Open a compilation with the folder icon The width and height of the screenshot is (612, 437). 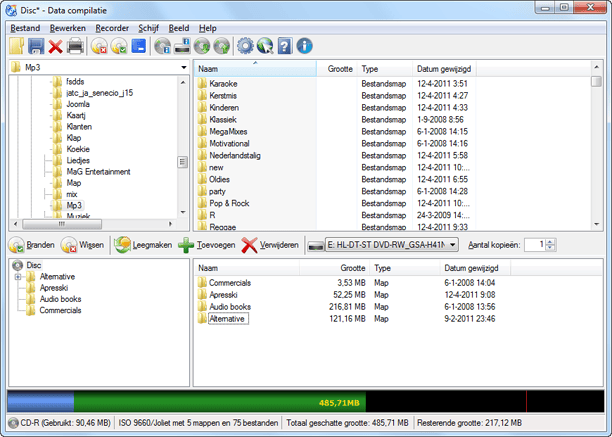[x=16, y=46]
